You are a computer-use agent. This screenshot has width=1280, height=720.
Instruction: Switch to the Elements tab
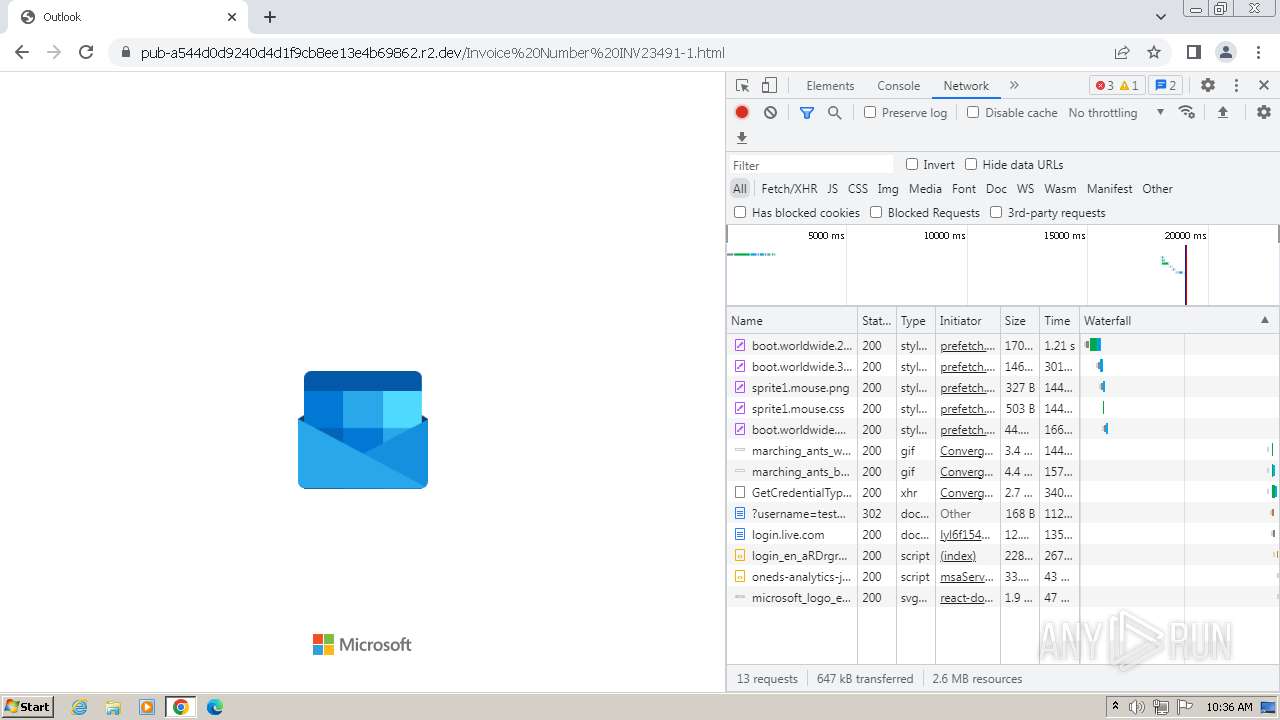pyautogui.click(x=830, y=86)
